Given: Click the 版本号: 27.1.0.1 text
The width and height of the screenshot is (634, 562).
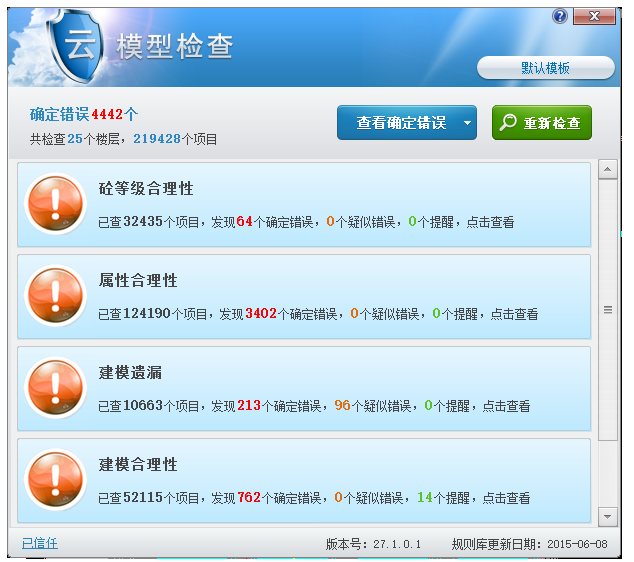Looking at the screenshot, I should pyautogui.click(x=373, y=544).
